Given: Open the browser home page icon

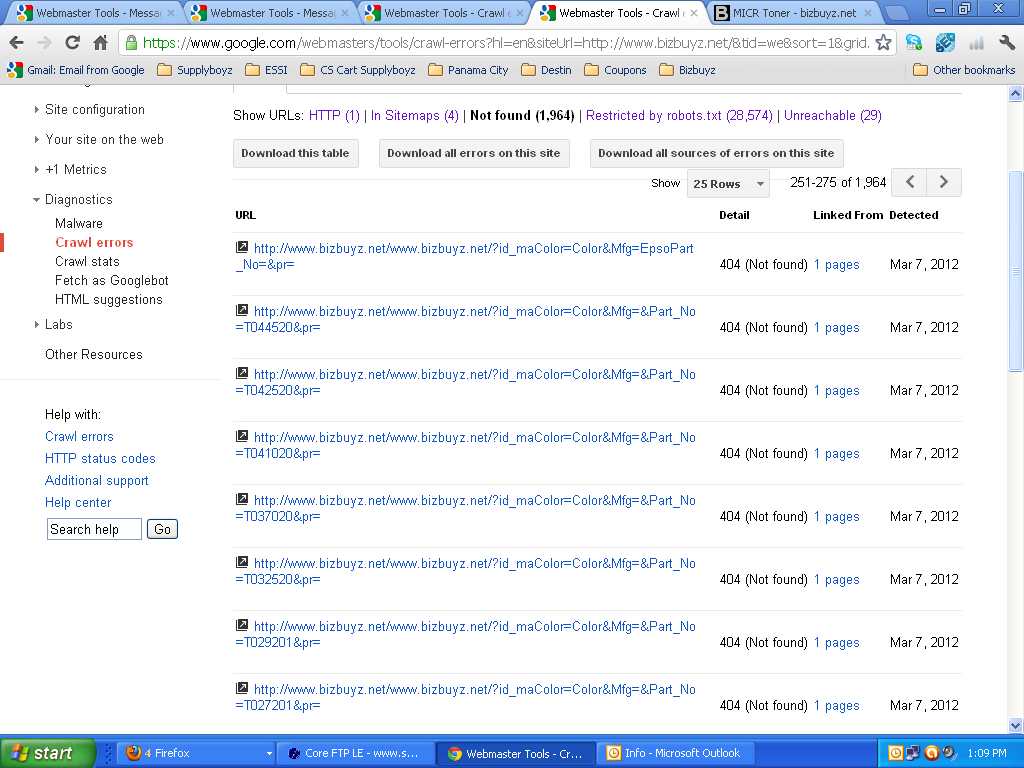Looking at the screenshot, I should click(x=100, y=43).
